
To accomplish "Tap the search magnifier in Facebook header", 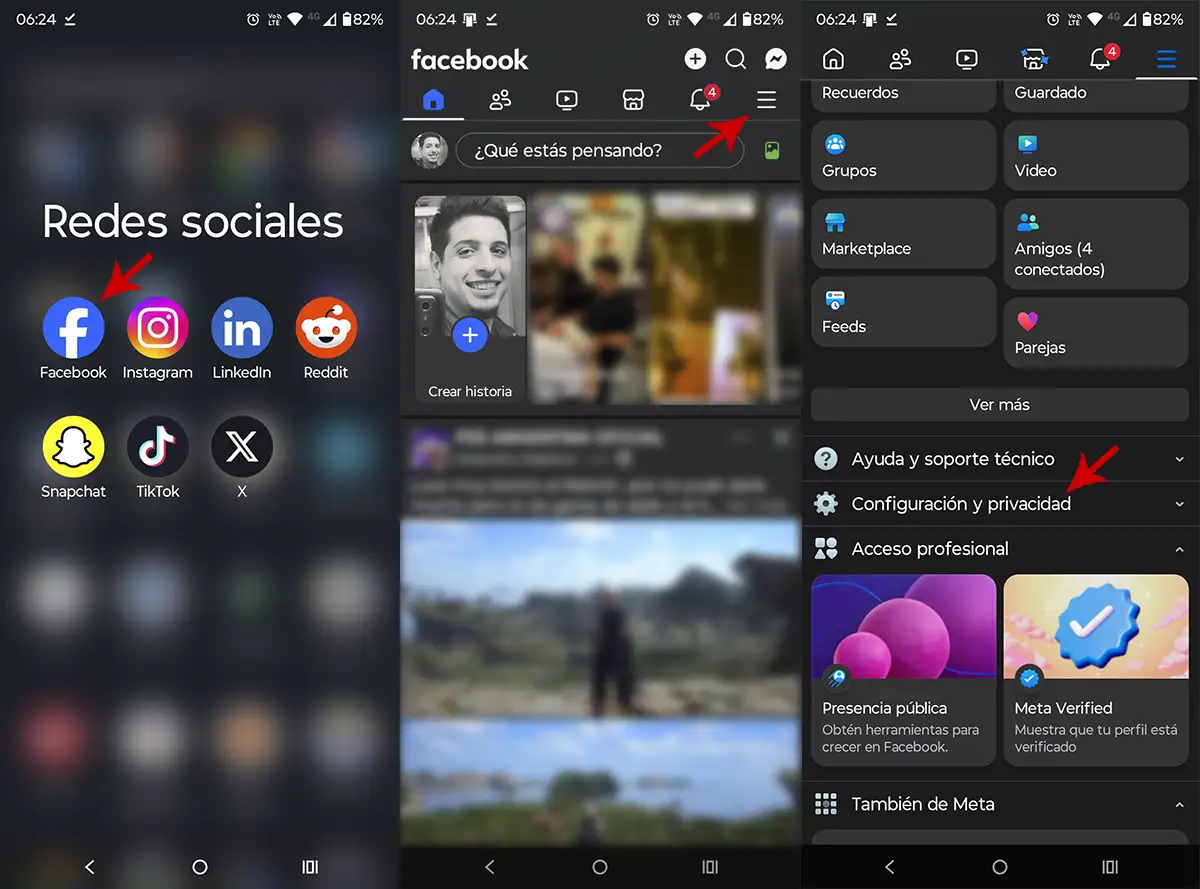I will pyautogui.click(x=735, y=60).
